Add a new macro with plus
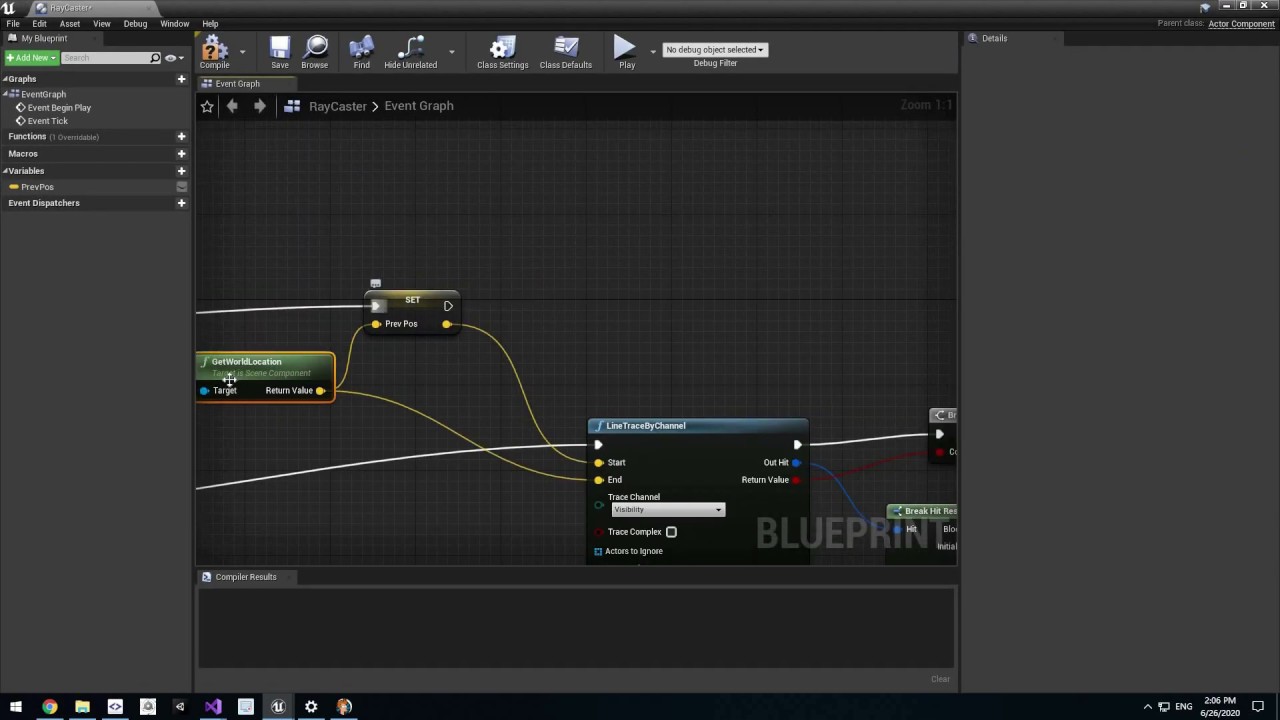 [x=181, y=154]
